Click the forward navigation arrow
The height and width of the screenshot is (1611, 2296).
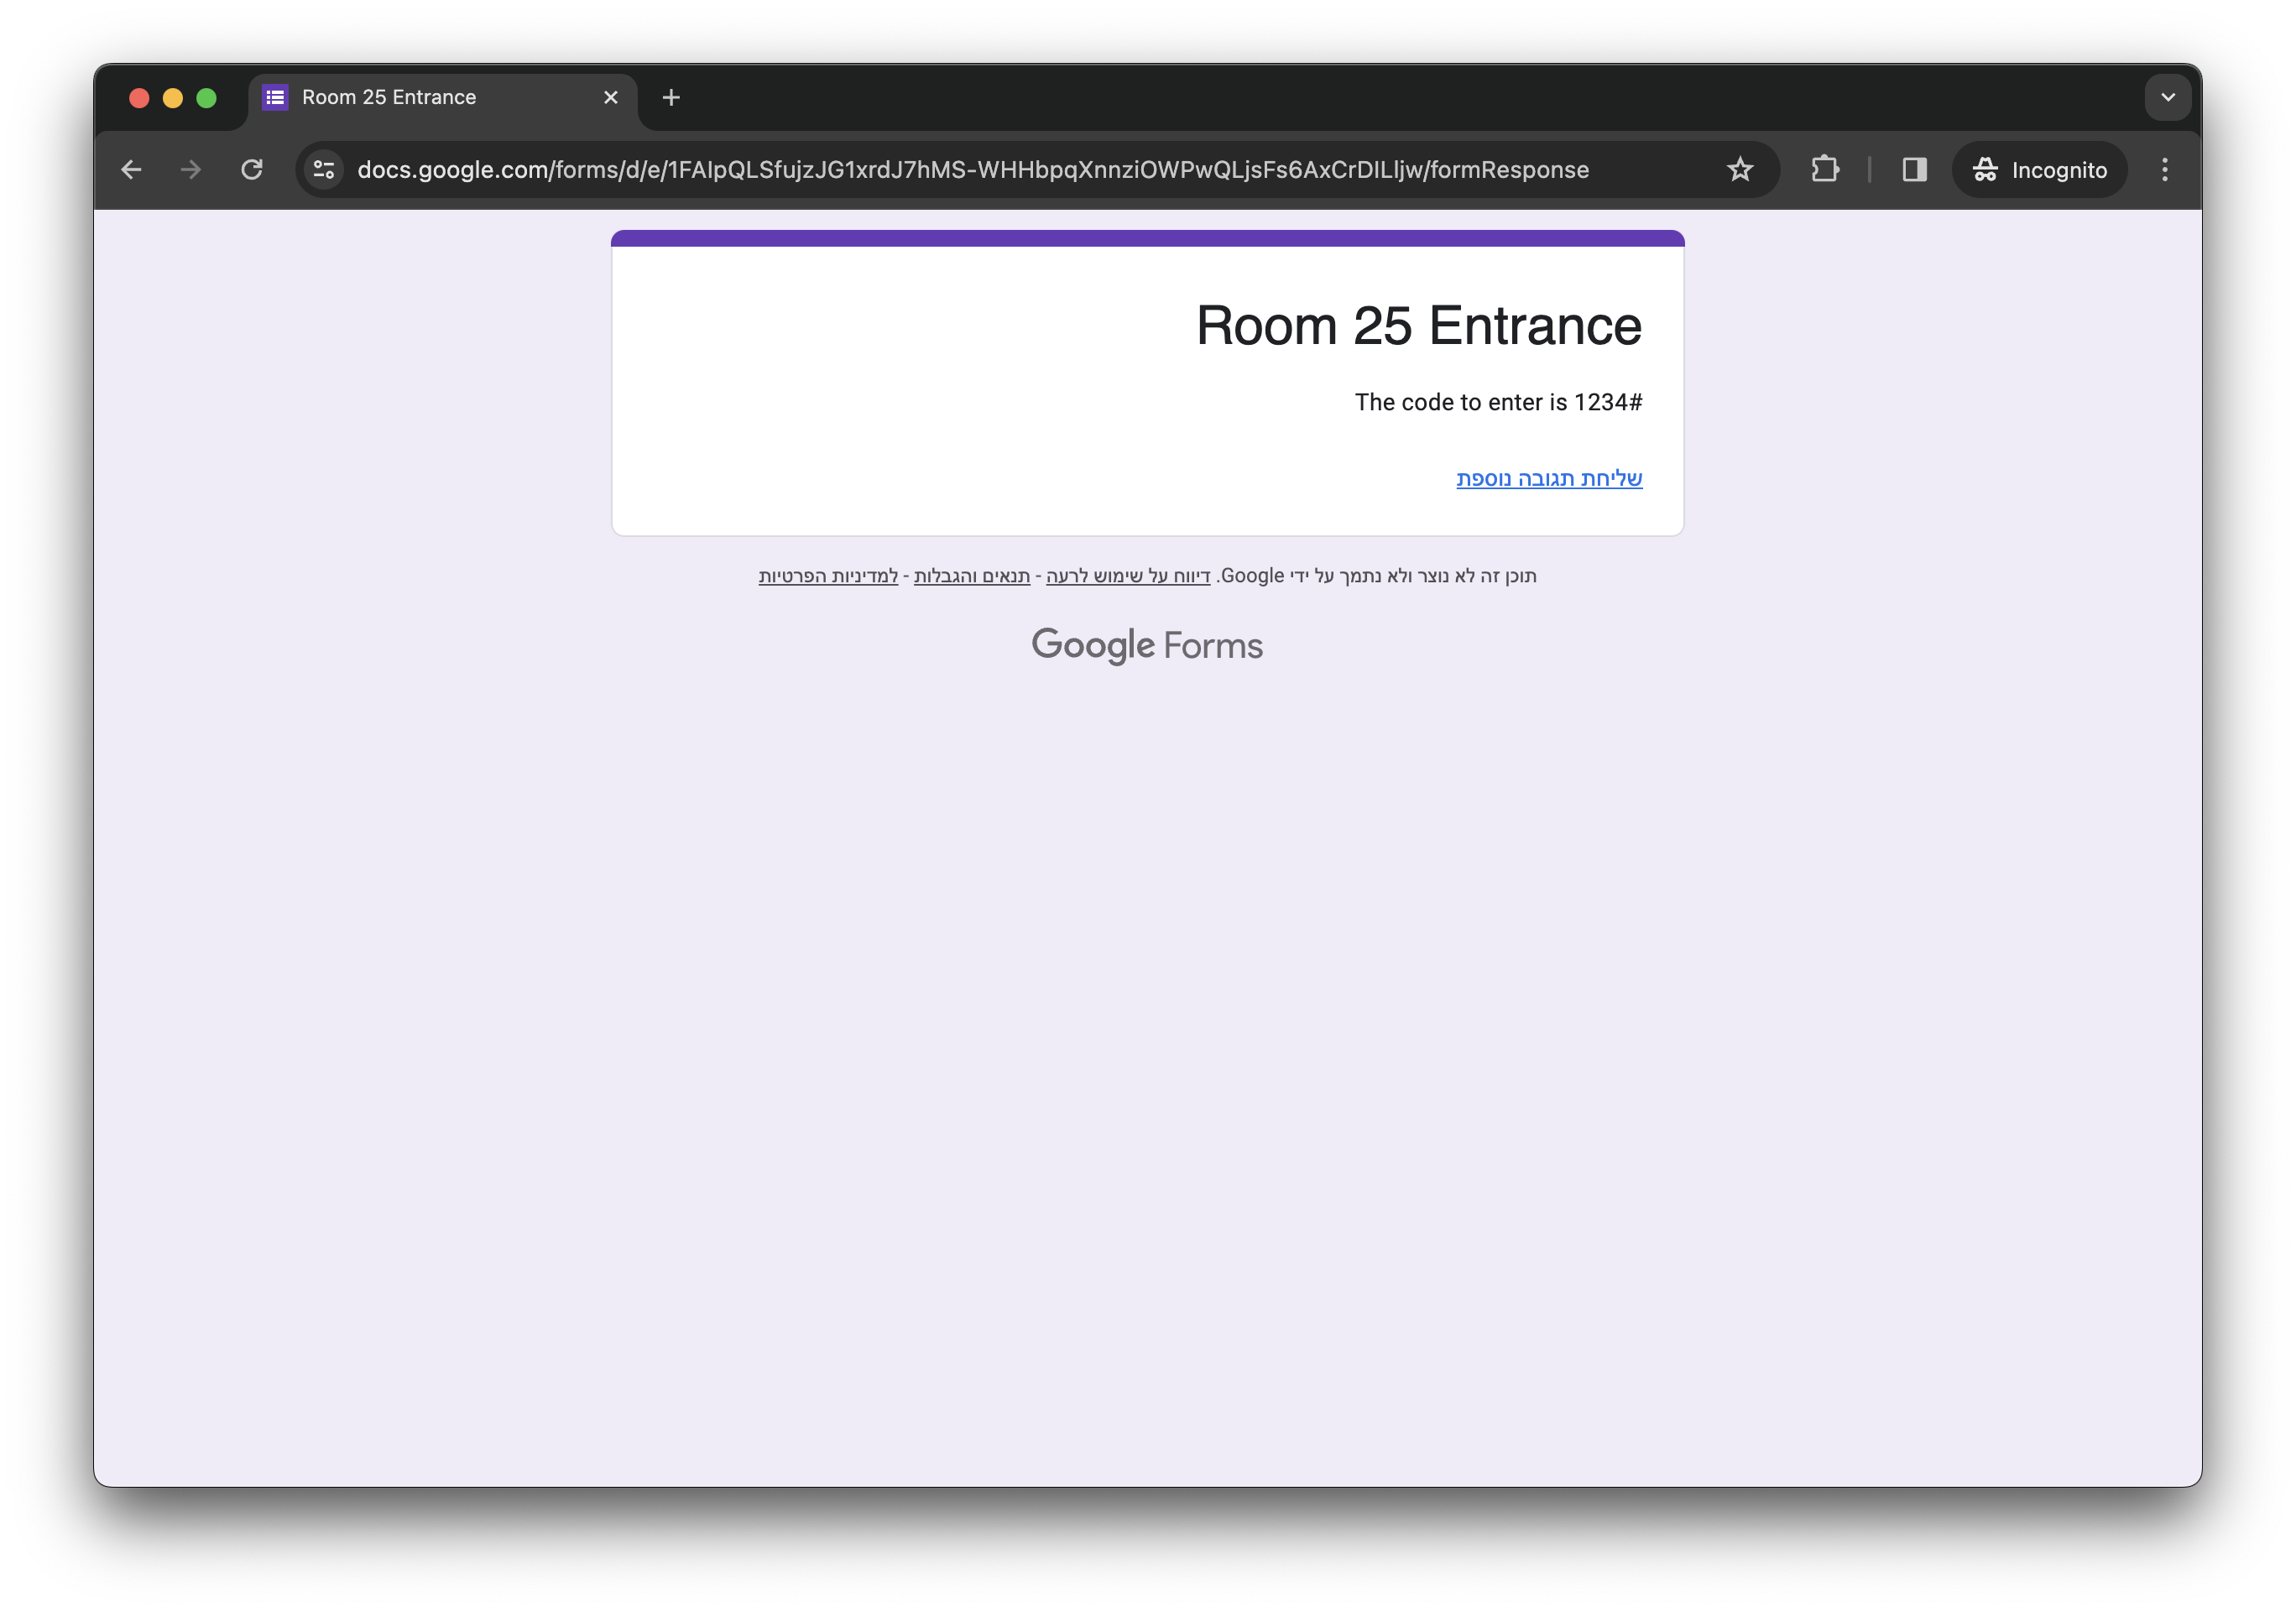click(191, 170)
